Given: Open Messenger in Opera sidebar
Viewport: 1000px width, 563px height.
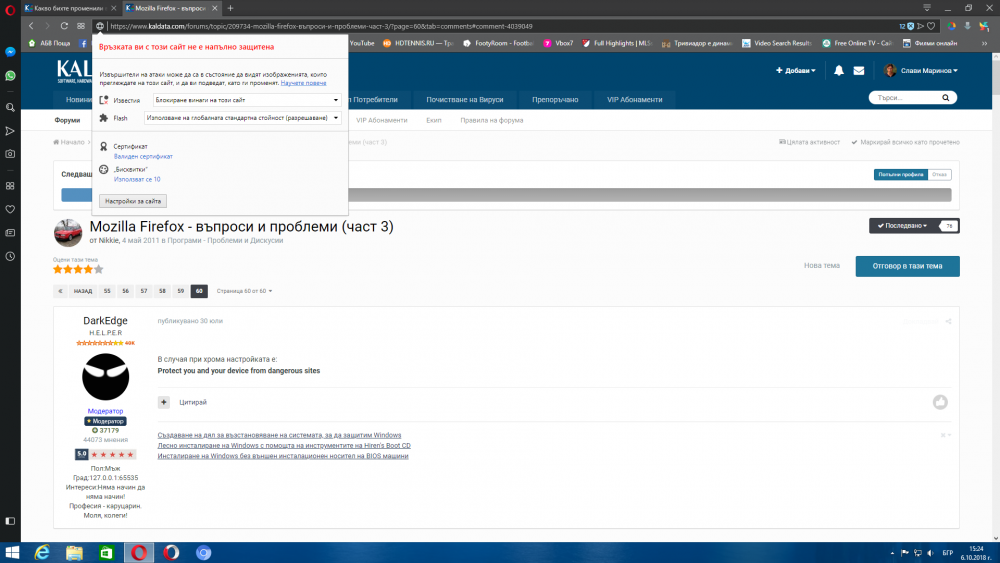Looking at the screenshot, I should tap(10, 52).
